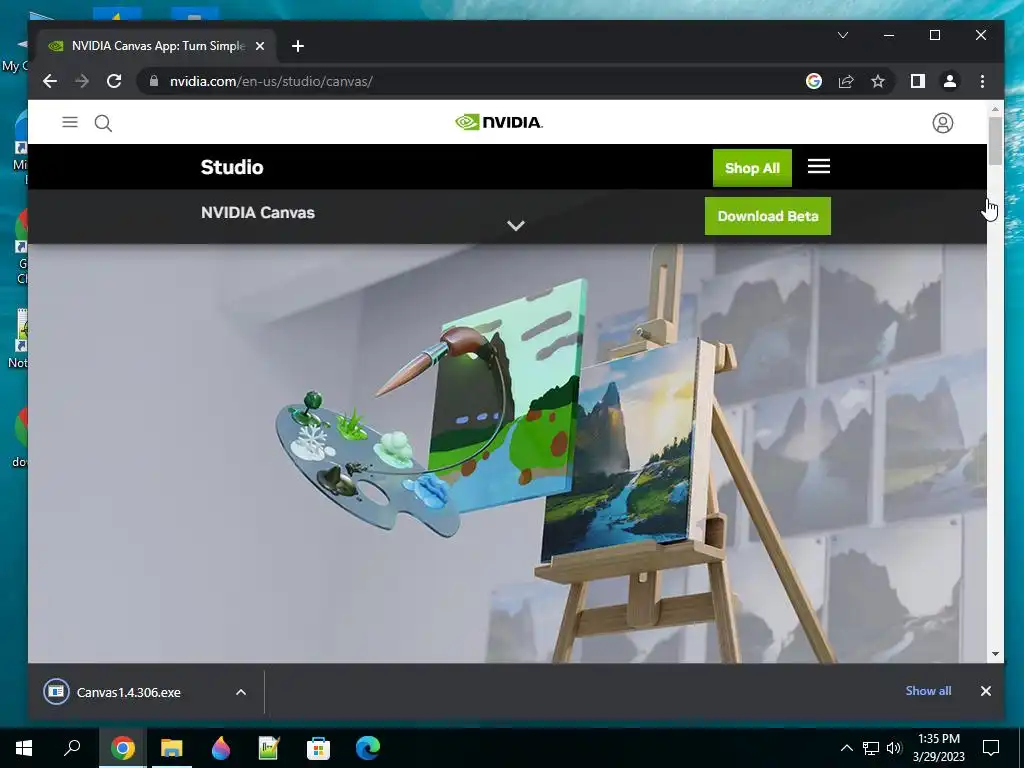
Task: Open the Studio section hamburger menu
Action: point(819,167)
